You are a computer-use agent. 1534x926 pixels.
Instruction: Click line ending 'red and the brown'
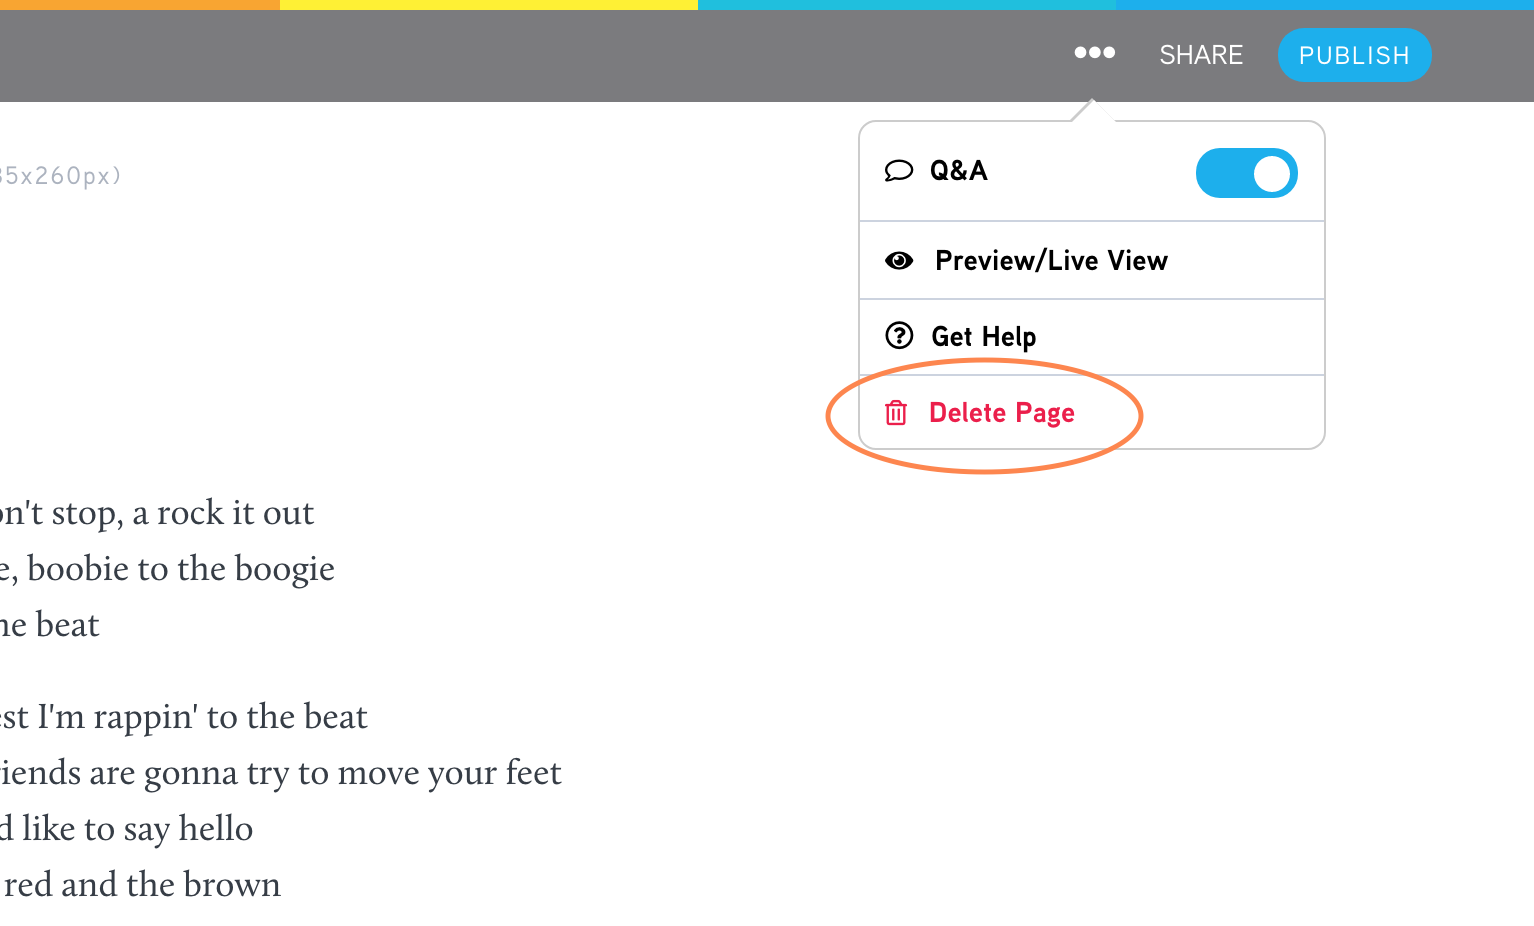(x=141, y=885)
